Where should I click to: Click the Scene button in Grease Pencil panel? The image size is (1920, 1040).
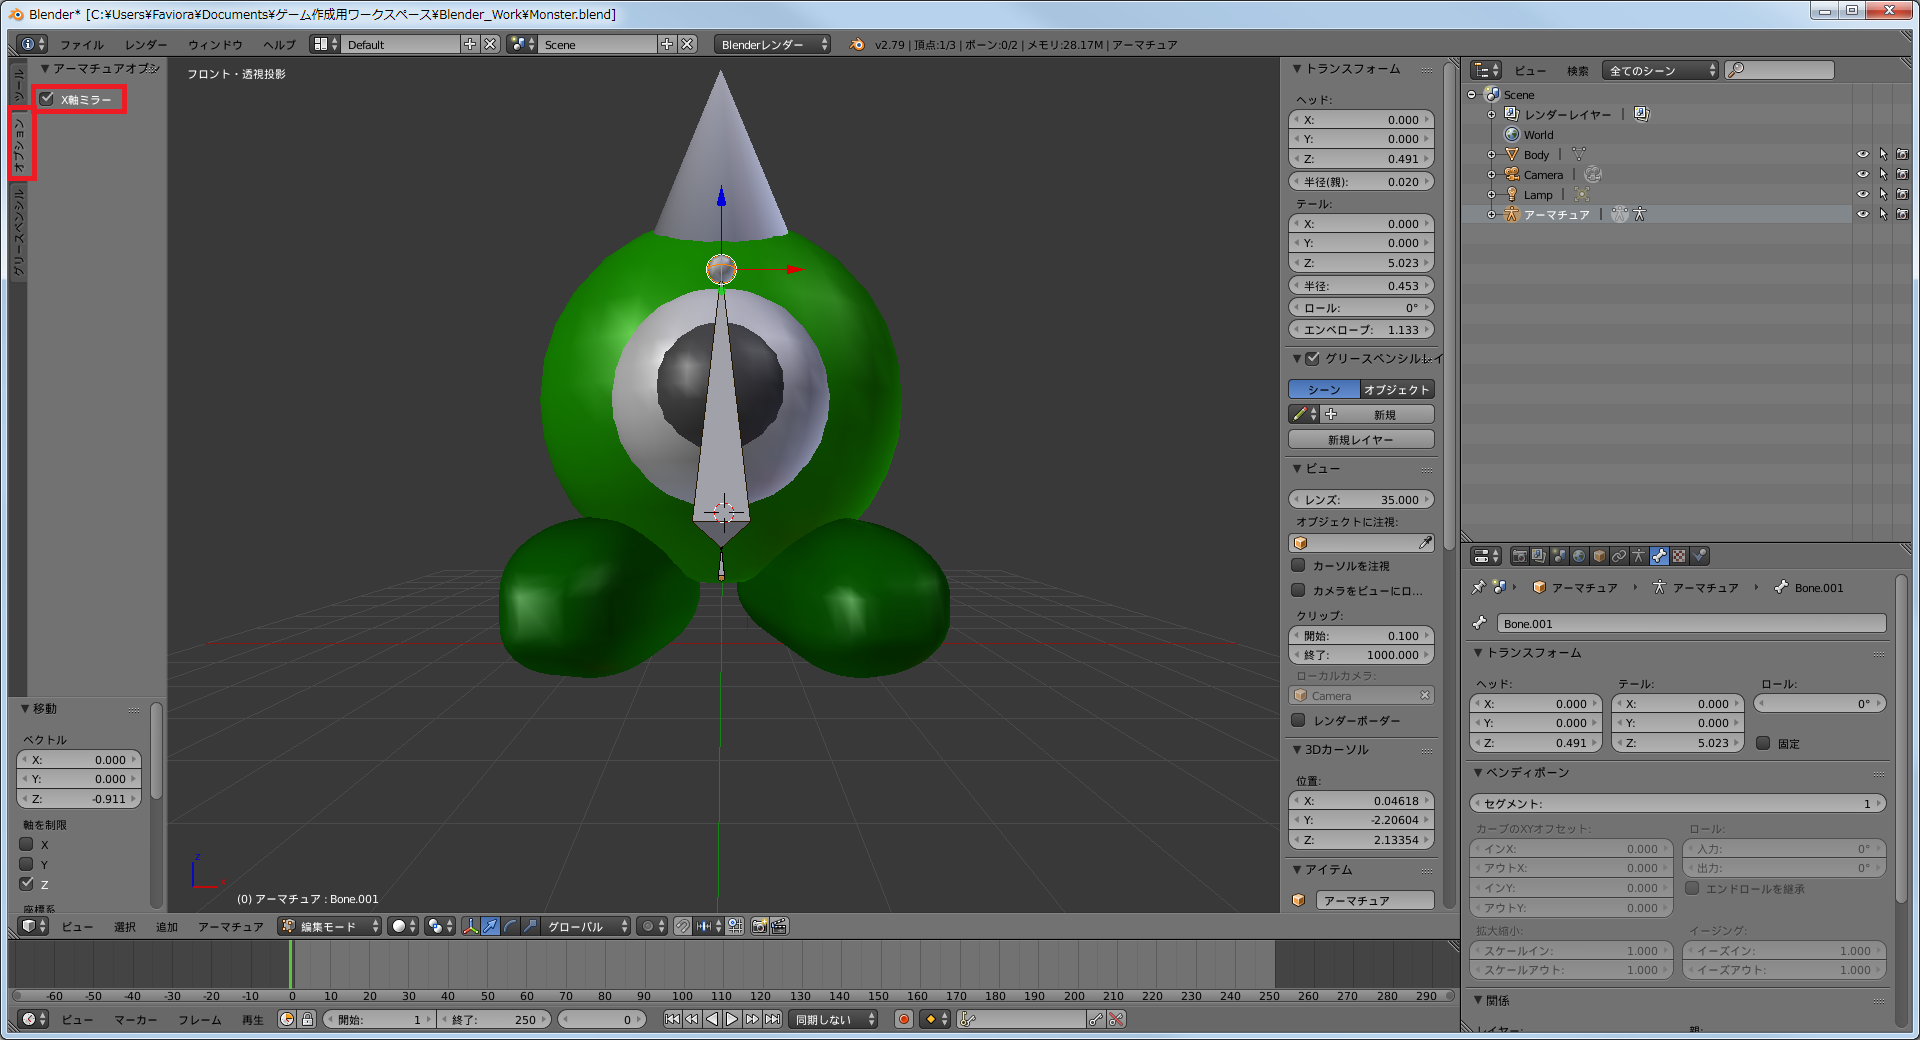(1323, 389)
